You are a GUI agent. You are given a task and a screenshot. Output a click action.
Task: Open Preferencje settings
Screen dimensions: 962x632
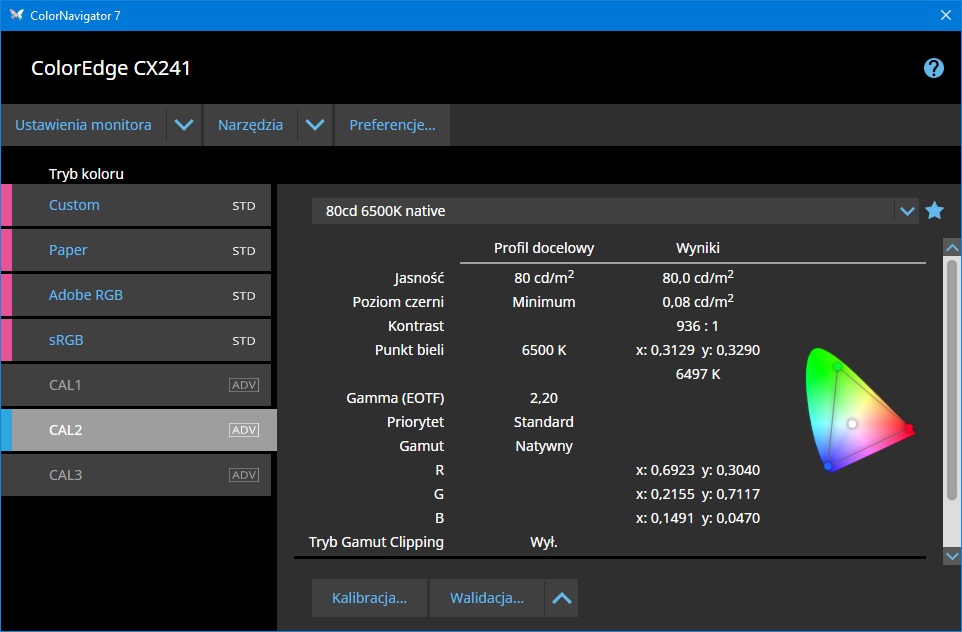pyautogui.click(x=392, y=125)
